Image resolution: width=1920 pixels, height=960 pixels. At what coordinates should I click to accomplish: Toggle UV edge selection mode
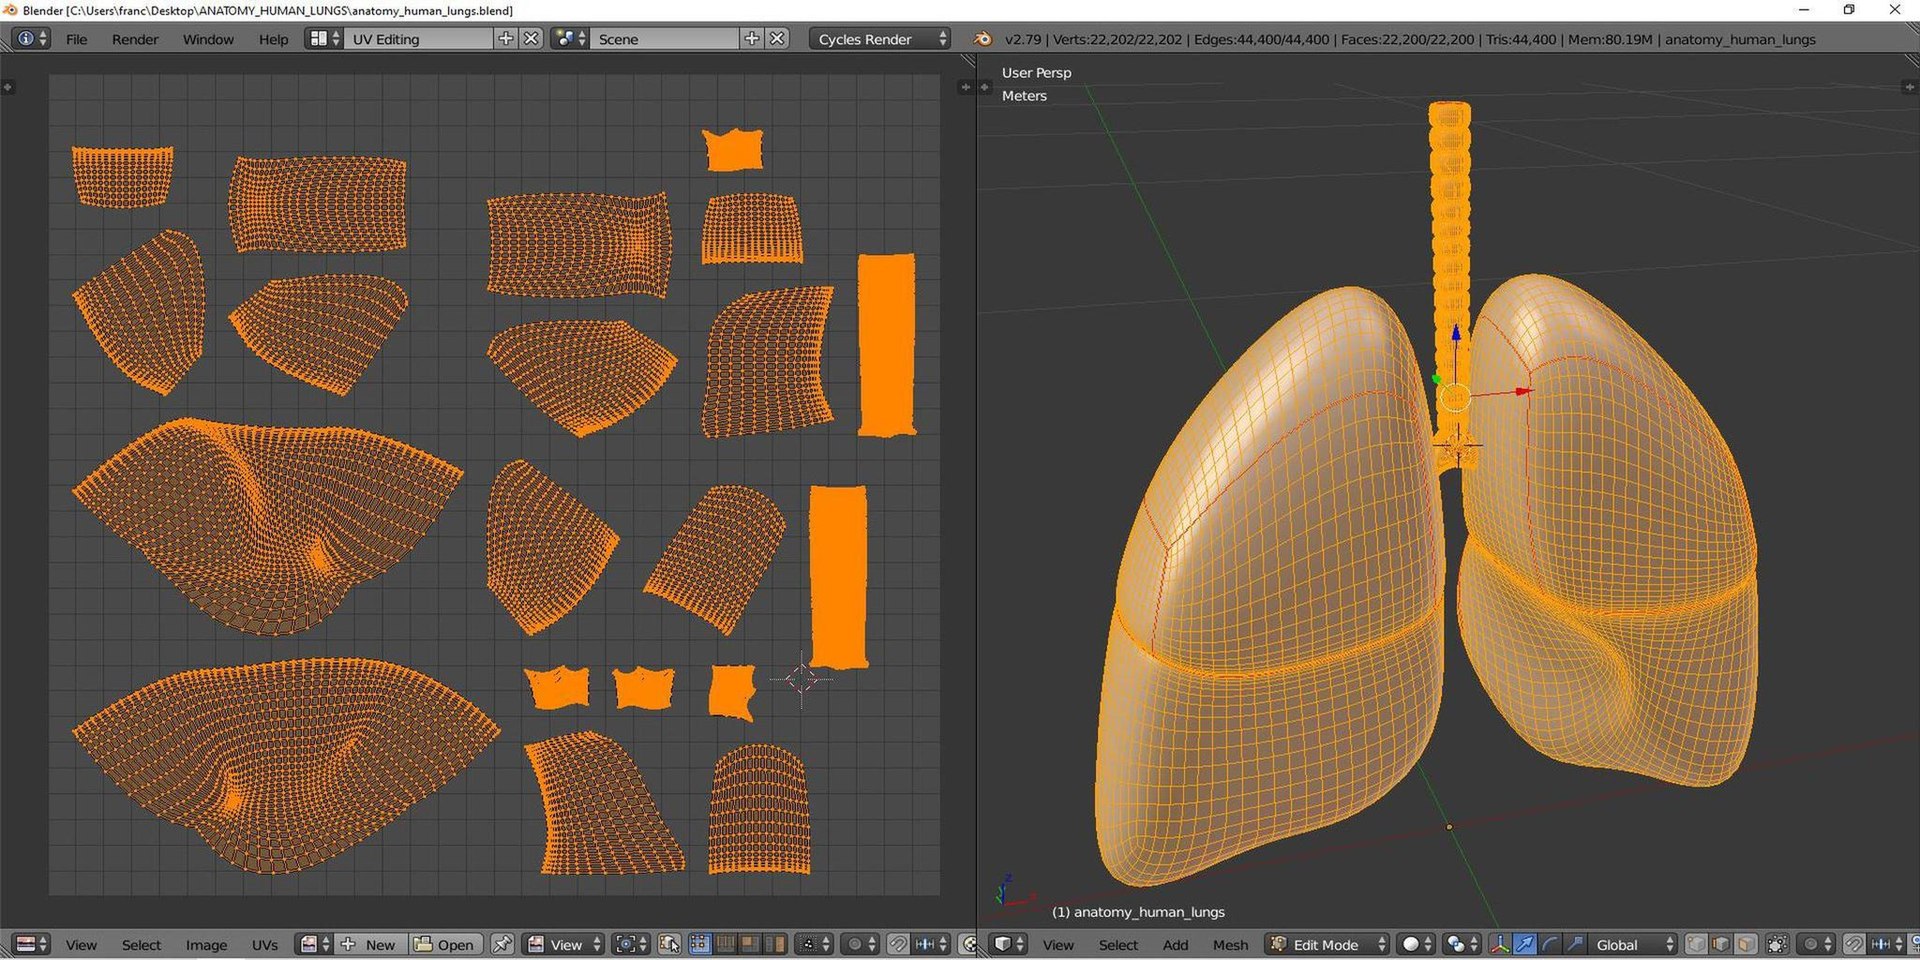725,944
